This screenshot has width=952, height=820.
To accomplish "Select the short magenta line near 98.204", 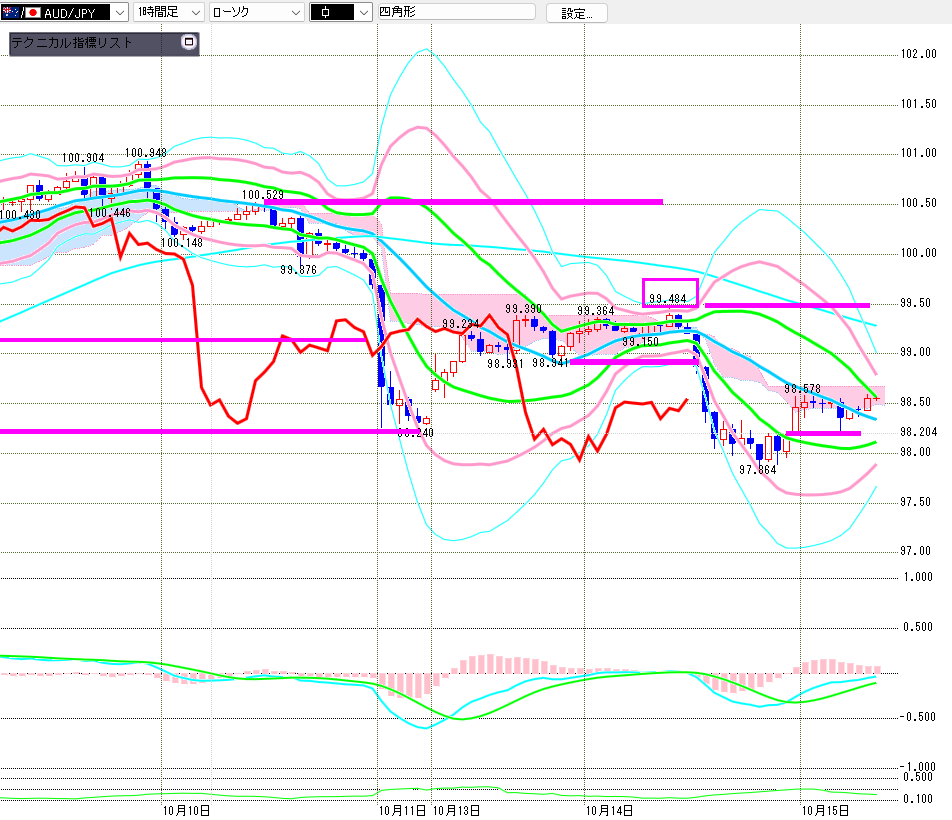I will 823,433.
